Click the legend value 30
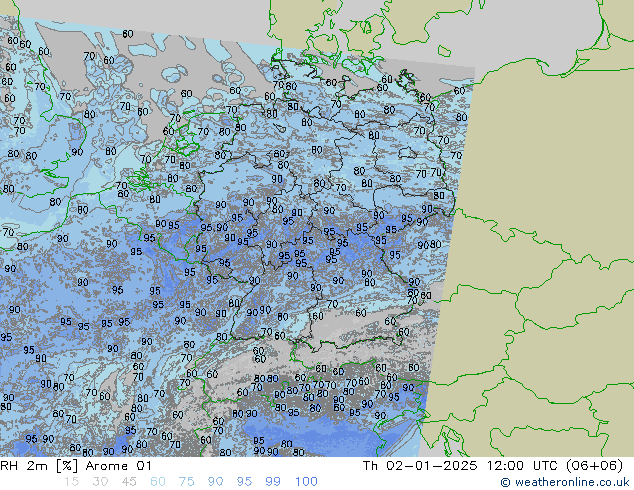Image resolution: width=634 pixels, height=490 pixels. click(x=100, y=482)
